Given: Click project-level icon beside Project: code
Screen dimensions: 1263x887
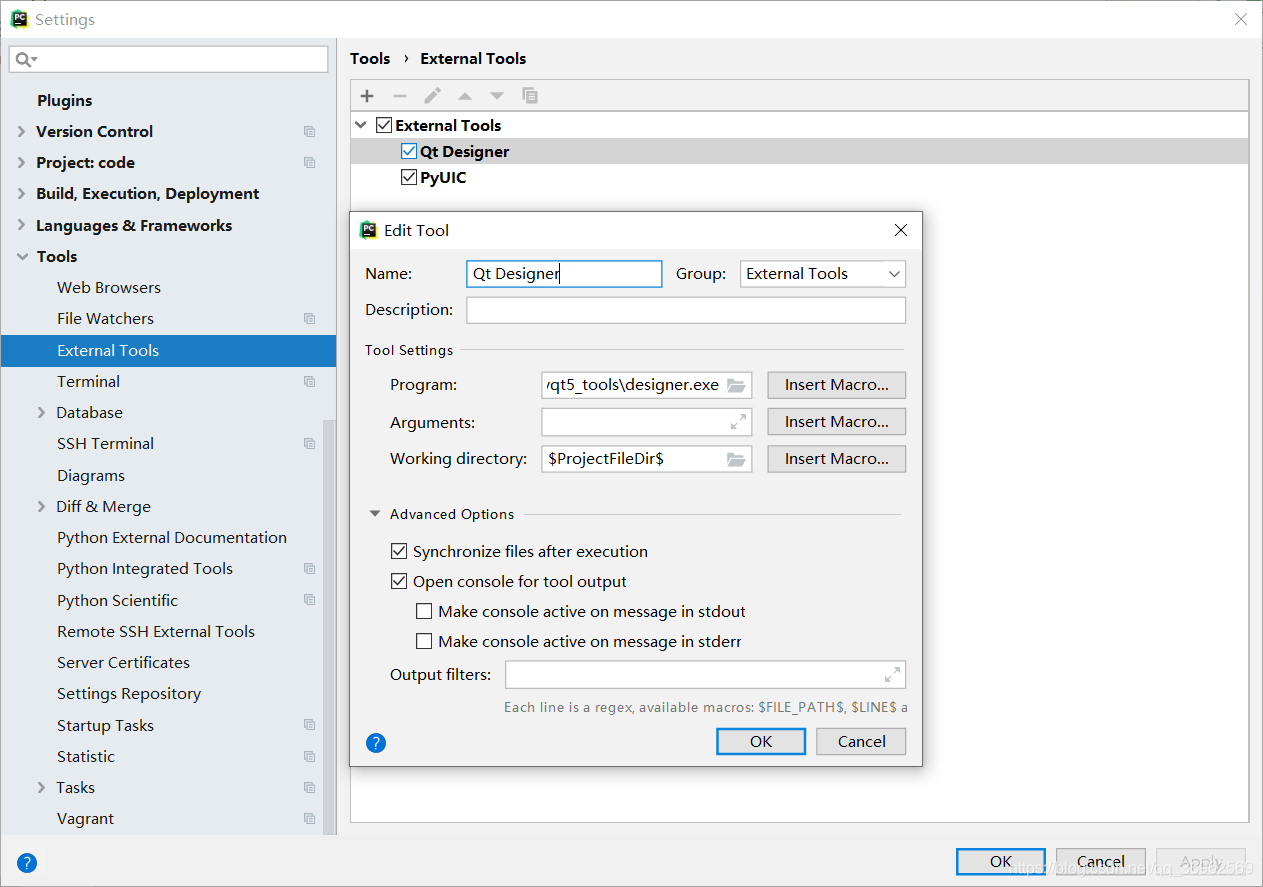Looking at the screenshot, I should pyautogui.click(x=309, y=163).
